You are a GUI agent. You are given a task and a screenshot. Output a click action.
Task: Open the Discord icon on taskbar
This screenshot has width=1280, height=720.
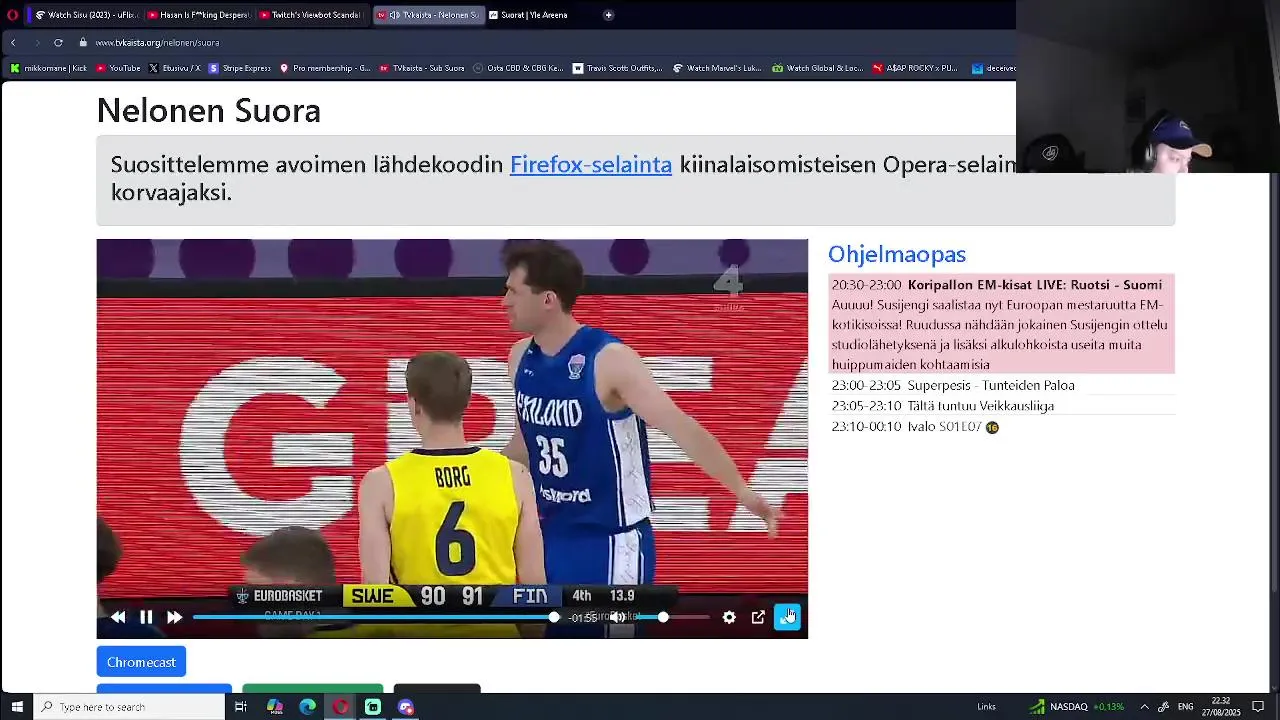tap(405, 707)
